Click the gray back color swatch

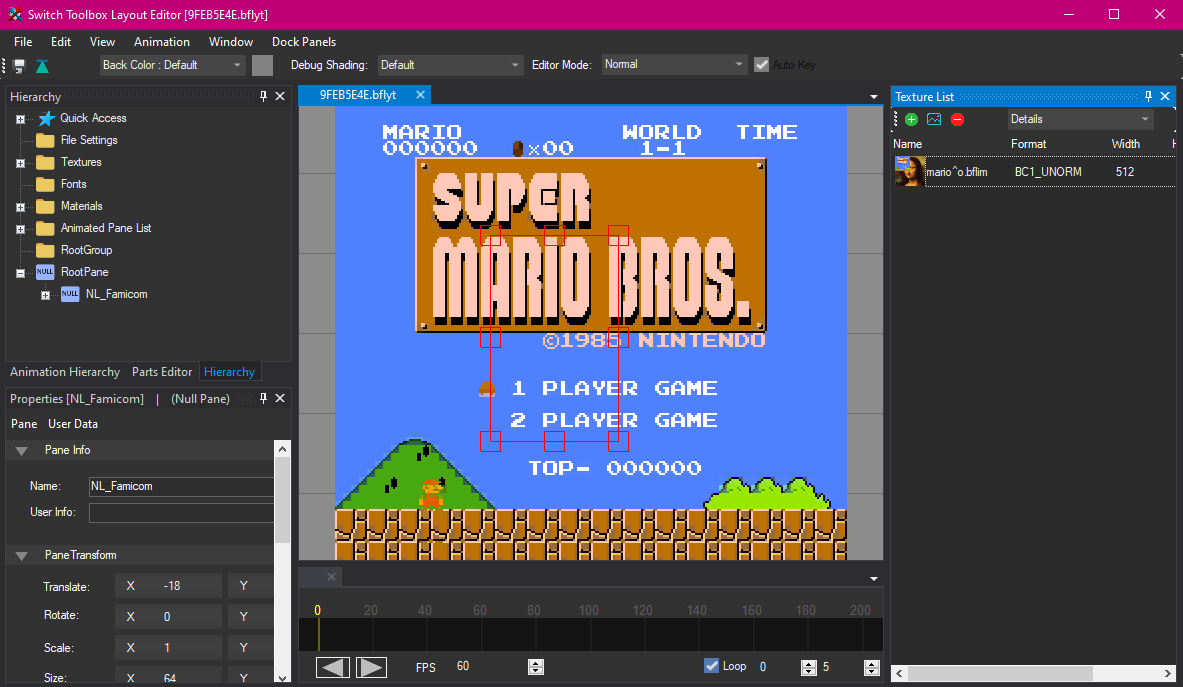click(262, 66)
